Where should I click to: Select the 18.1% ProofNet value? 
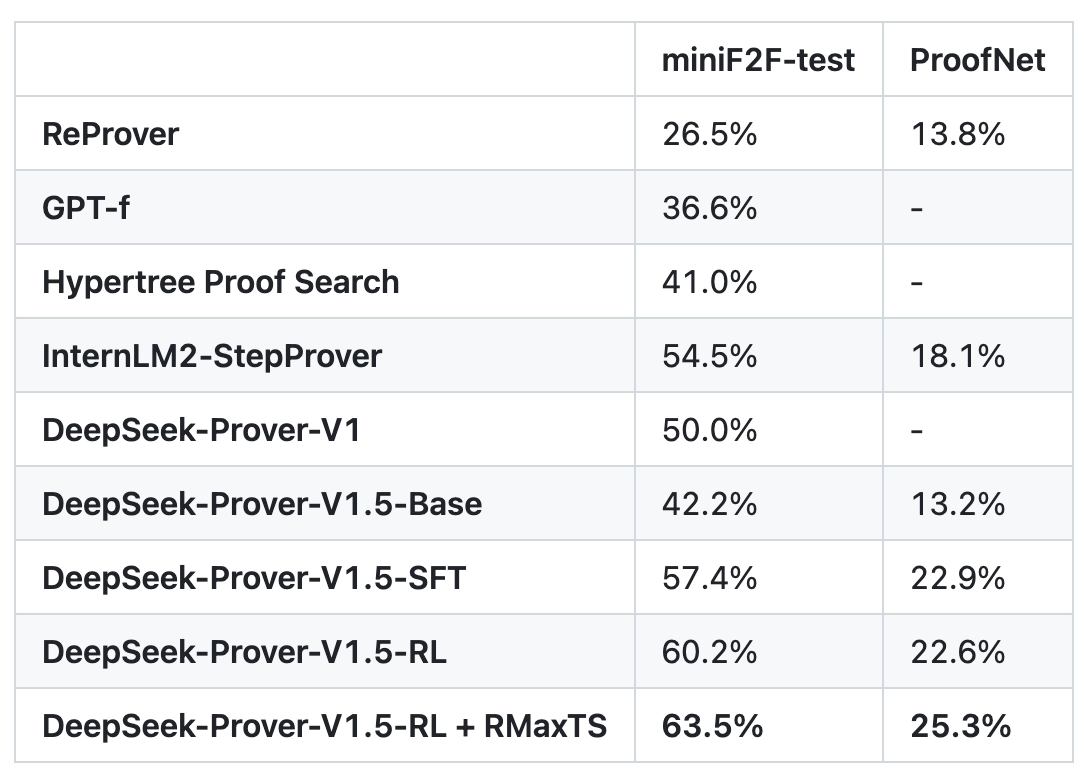pos(957,356)
